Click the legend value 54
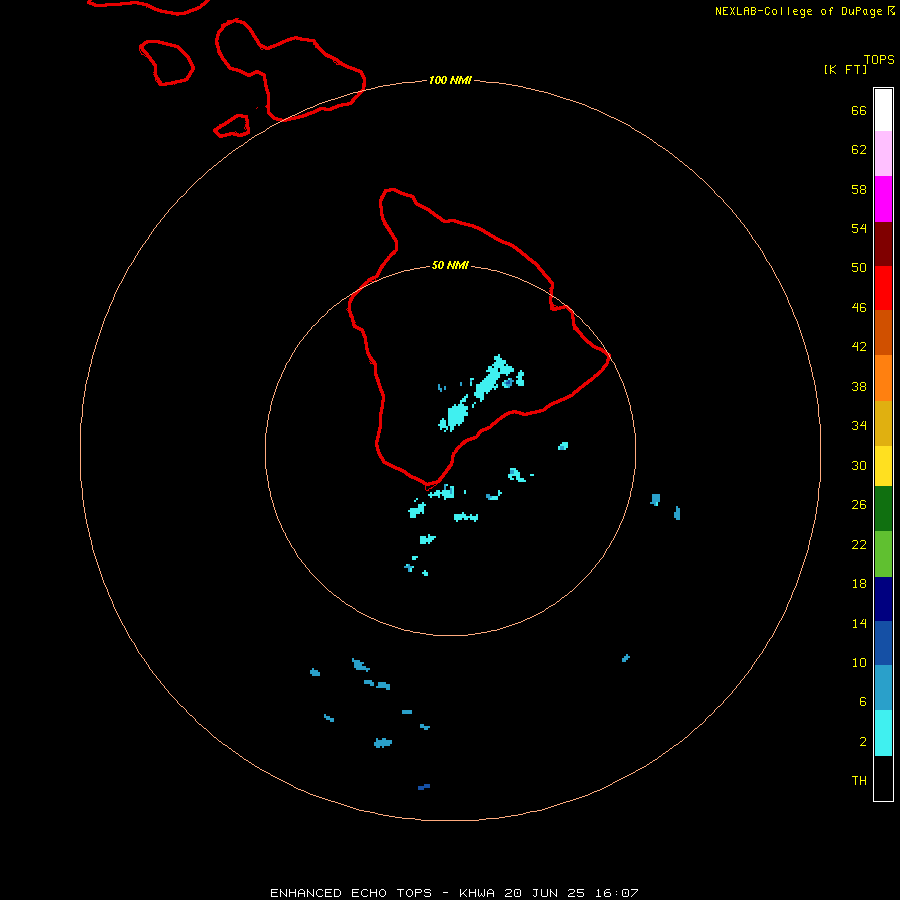 tap(859, 228)
